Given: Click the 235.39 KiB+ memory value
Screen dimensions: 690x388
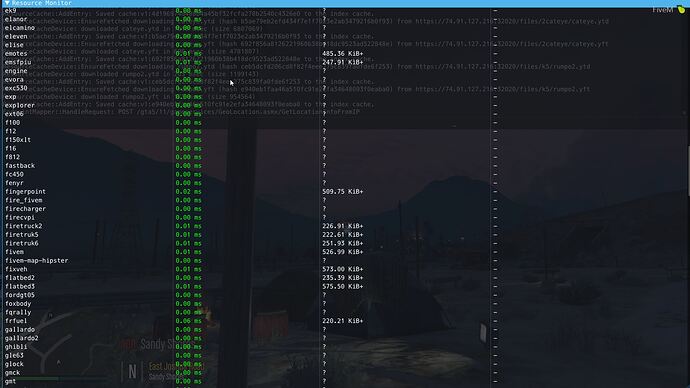Looking at the screenshot, I should point(343,278).
